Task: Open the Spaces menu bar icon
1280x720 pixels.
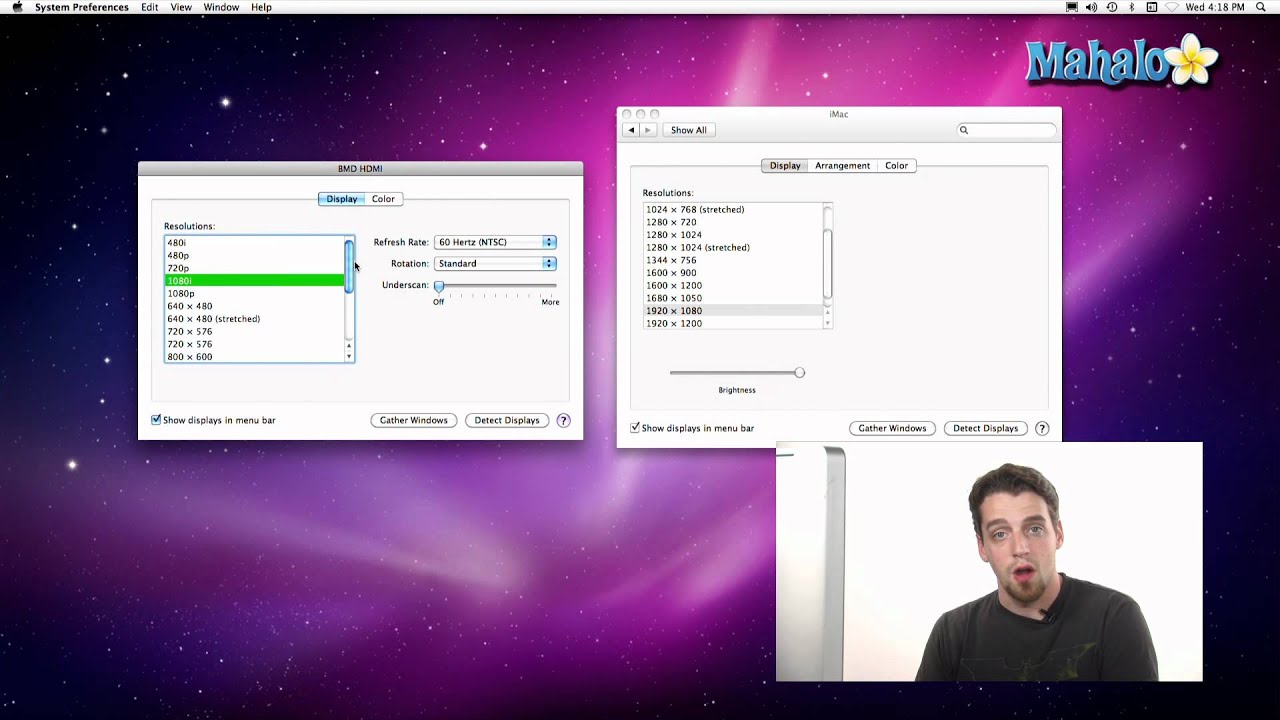Action: (1151, 7)
